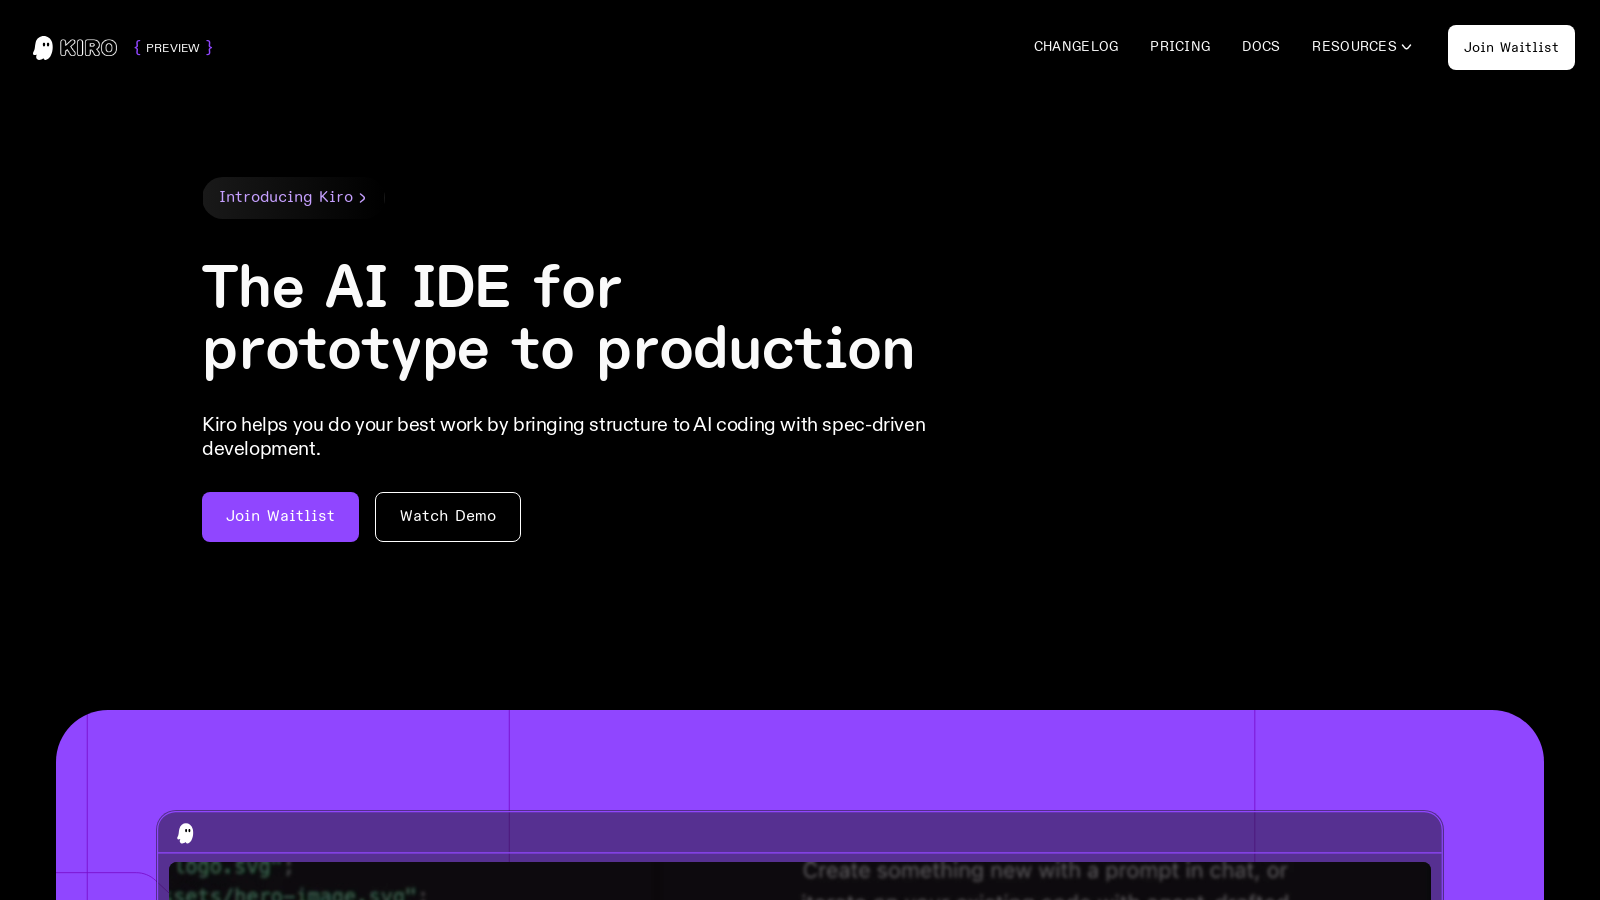Click the arrow icon in Introducing Kiro pill
This screenshot has width=1600, height=900.
coord(363,198)
